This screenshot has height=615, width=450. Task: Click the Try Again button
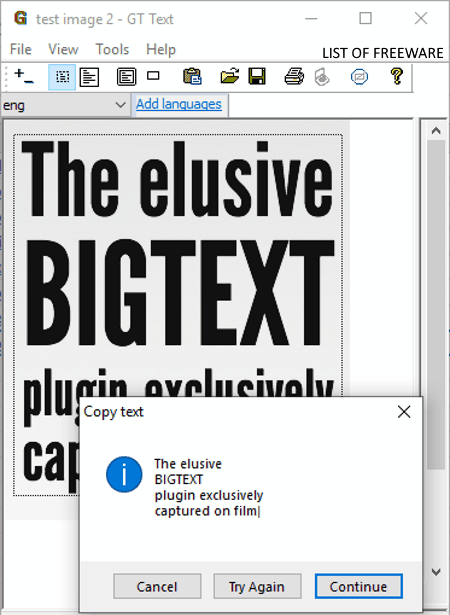257,586
